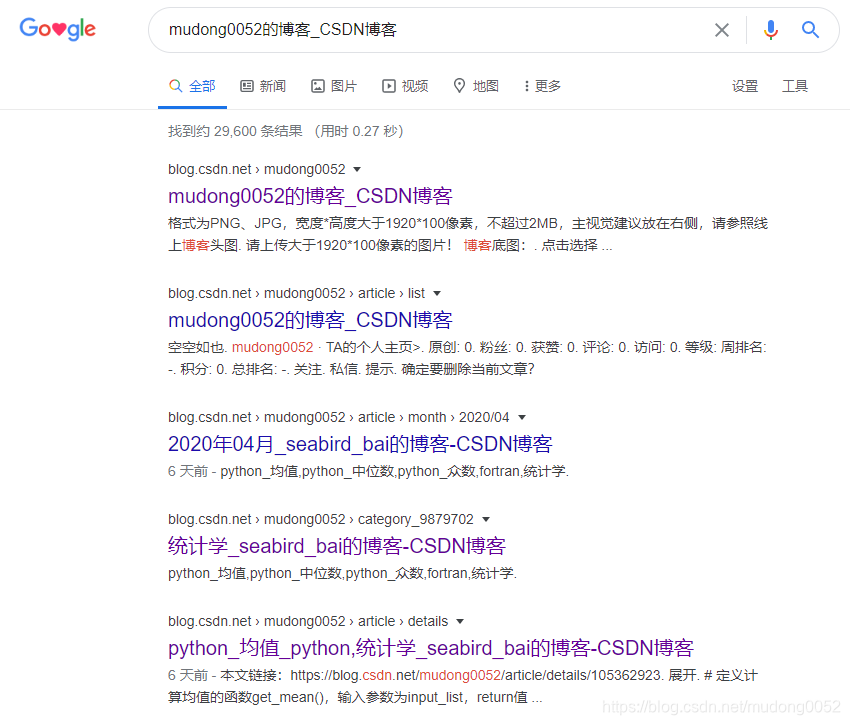
Task: Open 设置 search settings
Action: (x=745, y=86)
